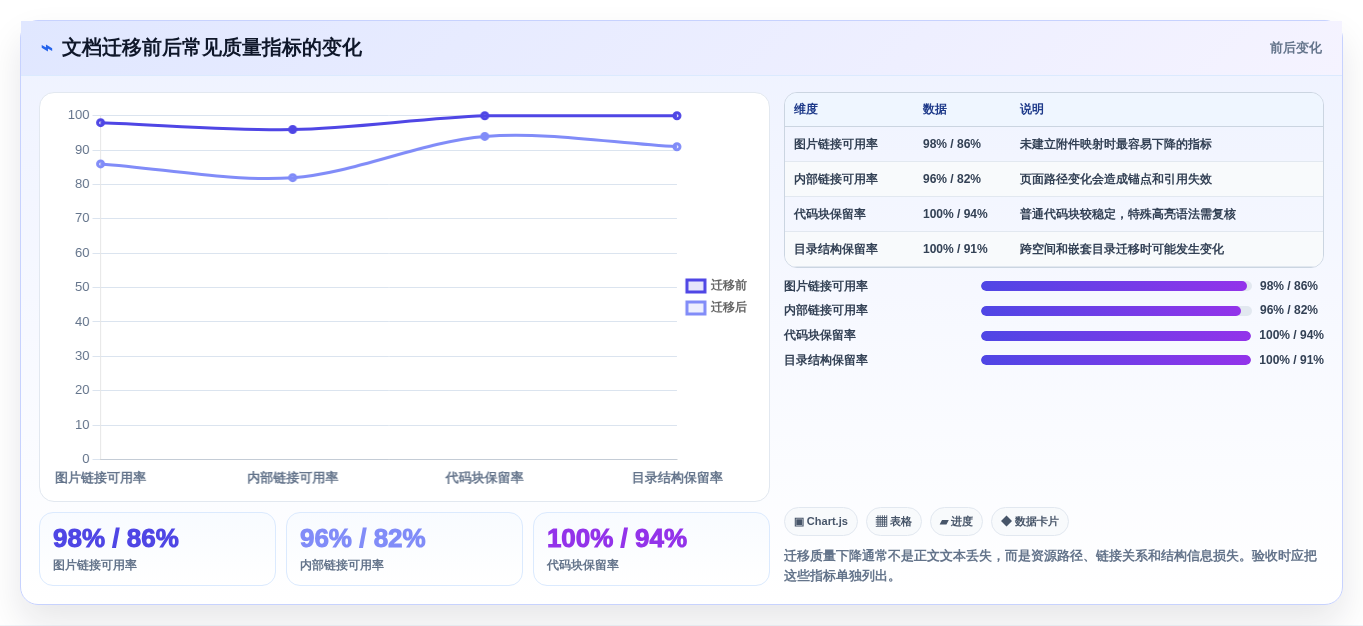The image size is (1363, 626).
Task: Click the 代码块保留率 progress bar
Action: click(1116, 336)
